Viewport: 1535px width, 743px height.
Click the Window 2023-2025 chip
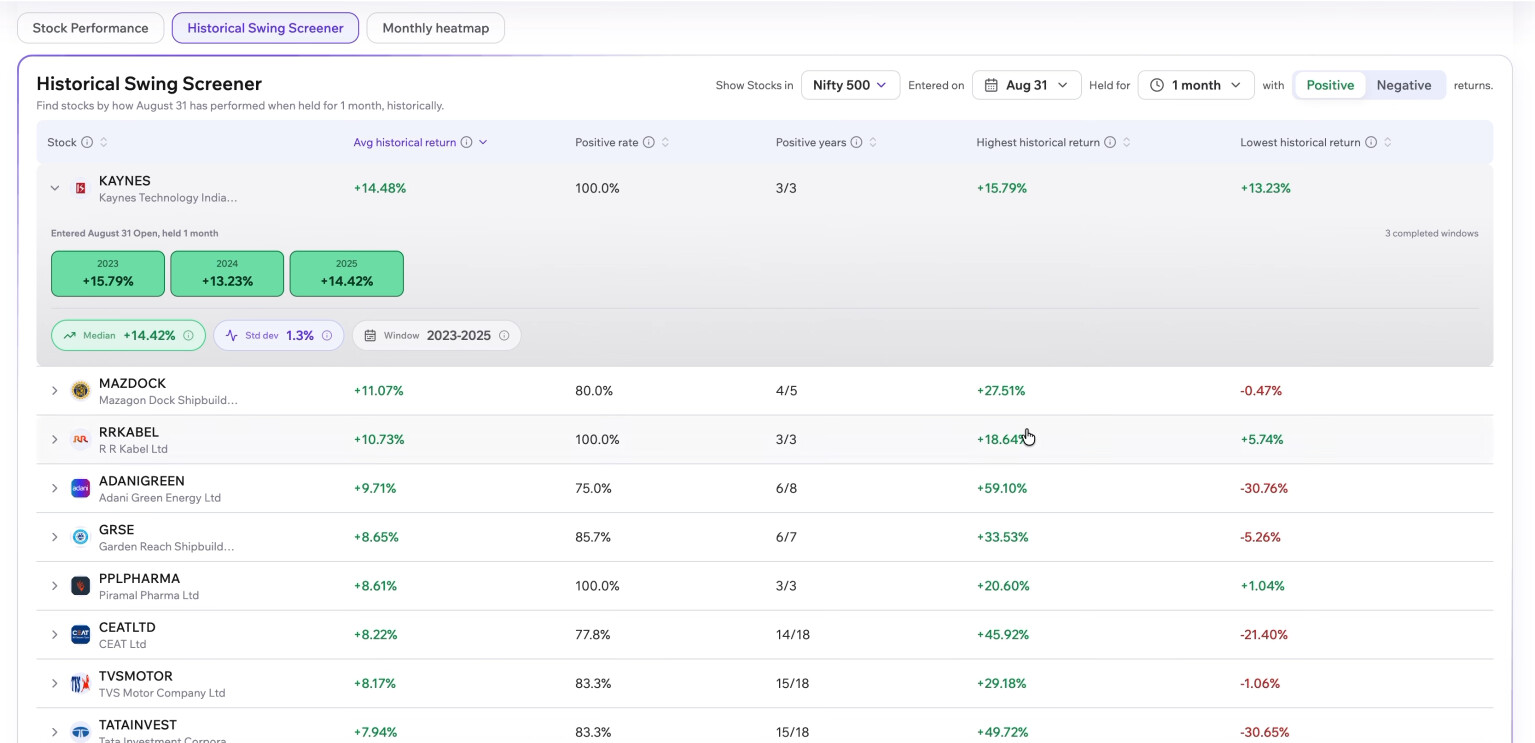436,336
